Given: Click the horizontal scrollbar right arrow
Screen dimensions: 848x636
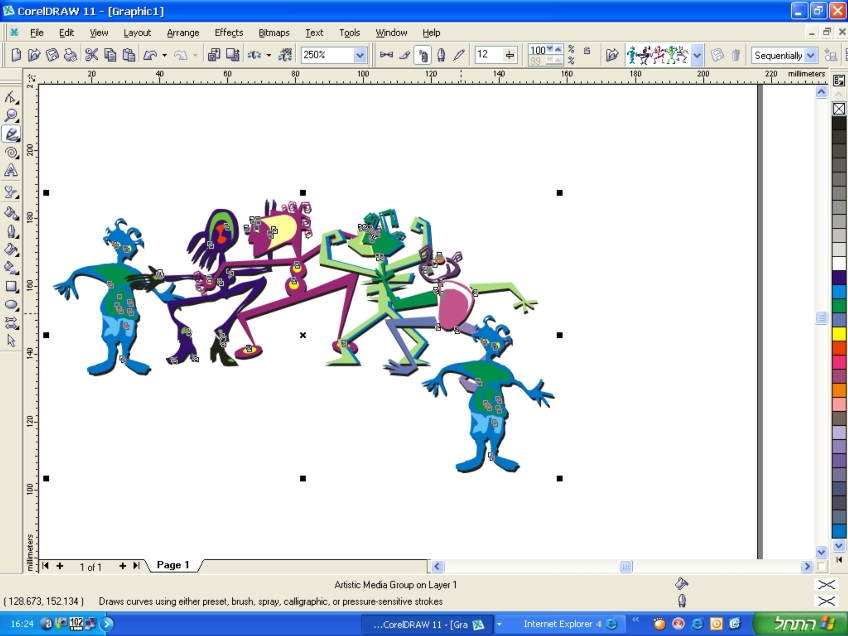Looking at the screenshot, I should pos(807,566).
